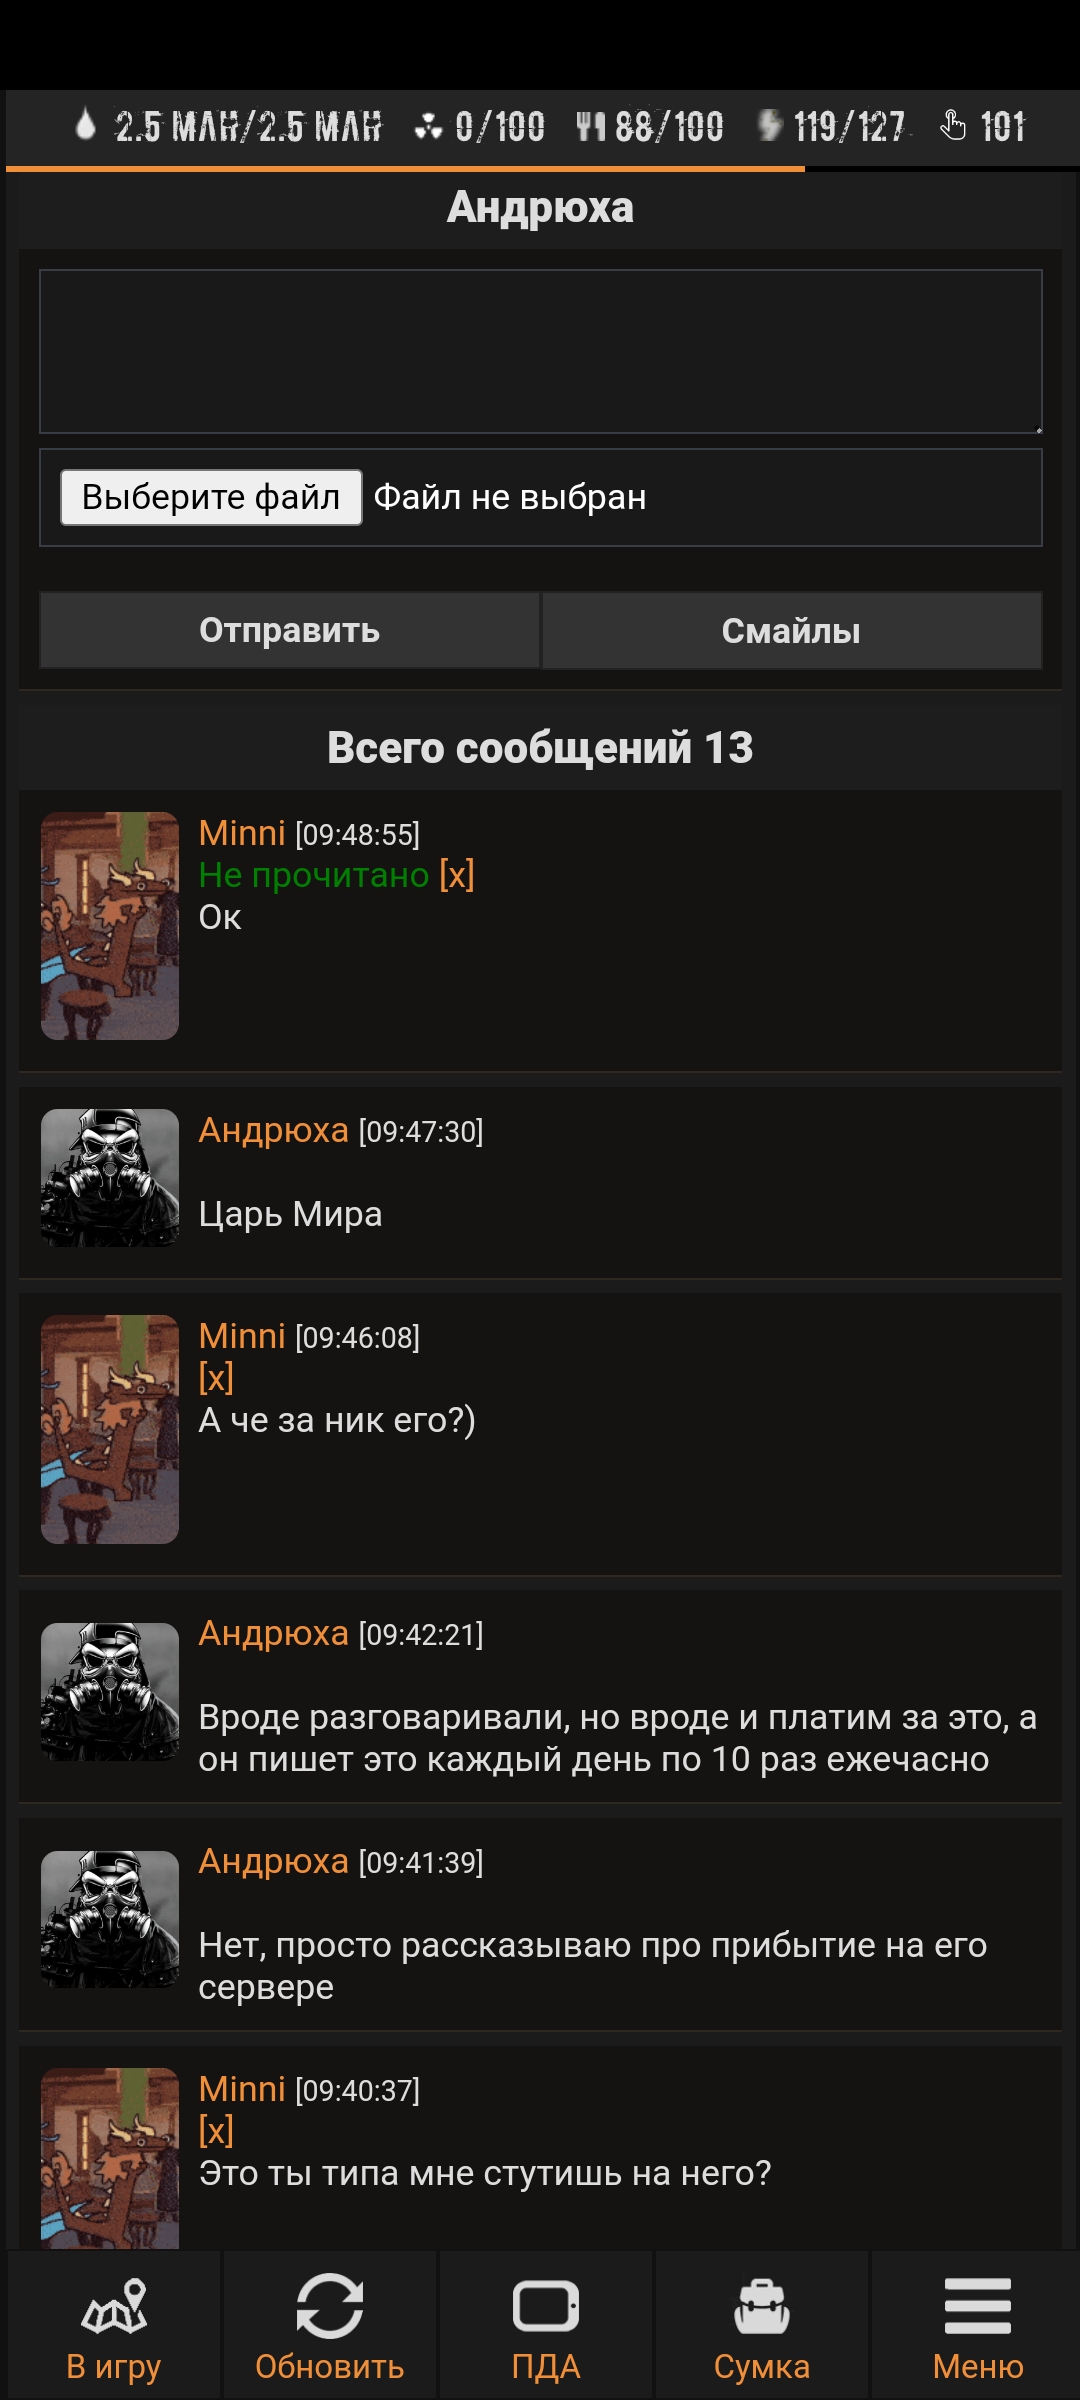Viewport: 1080px width, 2400px height.
Task: Tap the radiation status icon 0/100
Action: click(428, 126)
